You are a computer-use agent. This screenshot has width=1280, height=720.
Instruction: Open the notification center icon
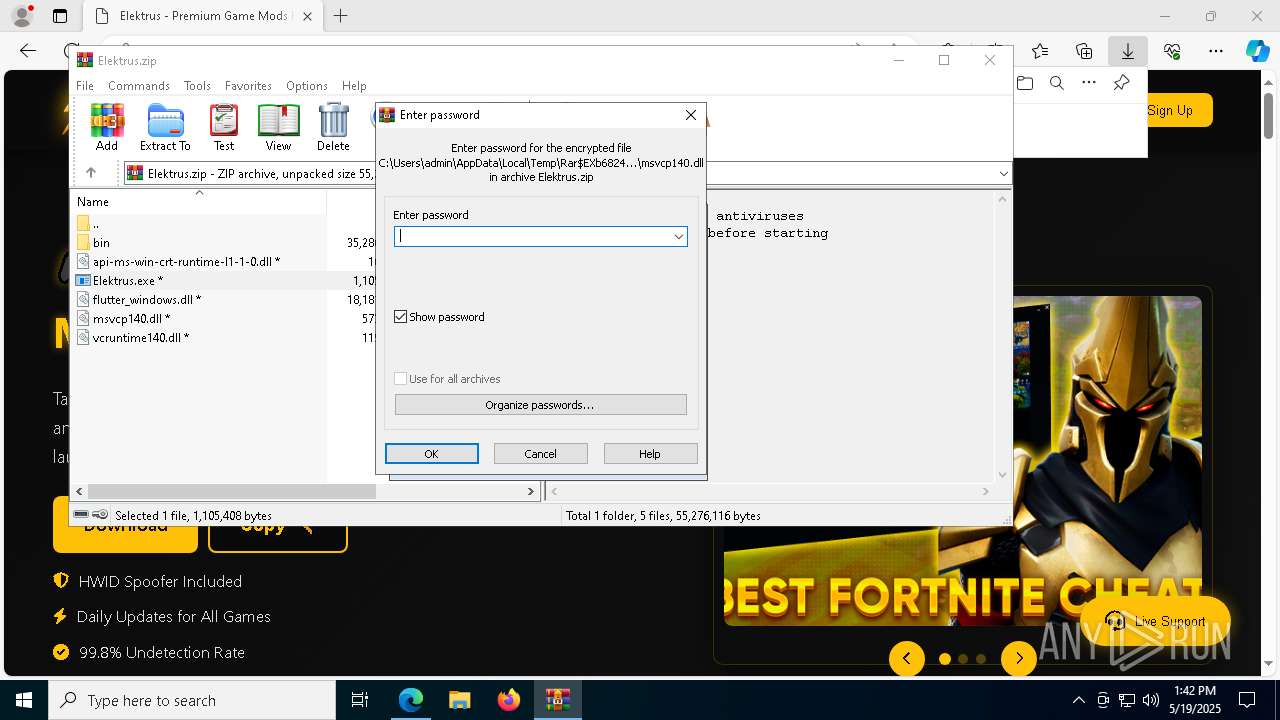tap(1247, 700)
